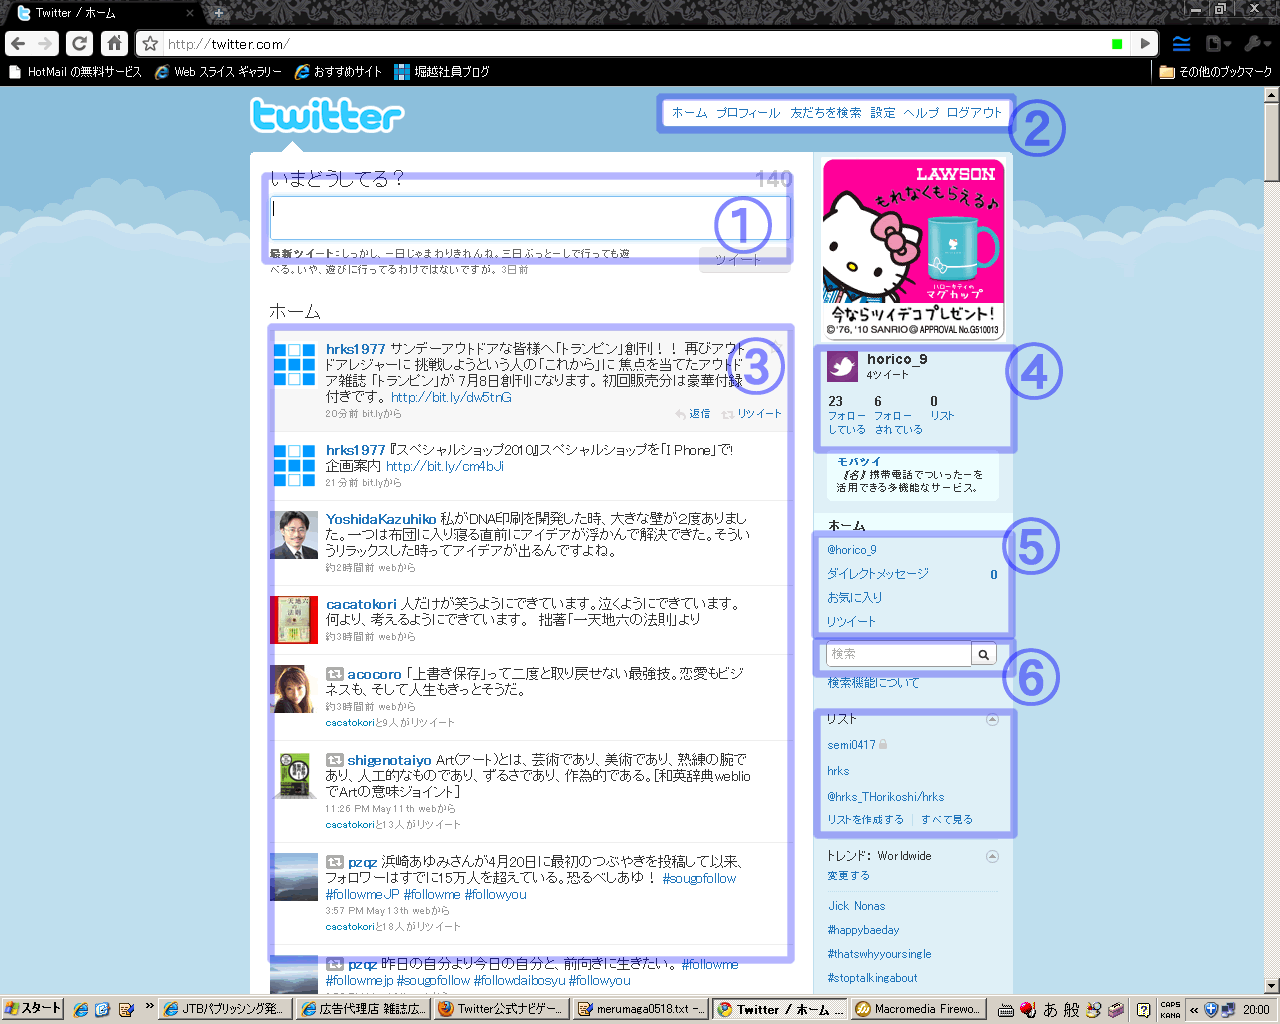Viewport: 1280px width, 1024px height.
Task: Click the ツイート button
Action: pos(744,260)
